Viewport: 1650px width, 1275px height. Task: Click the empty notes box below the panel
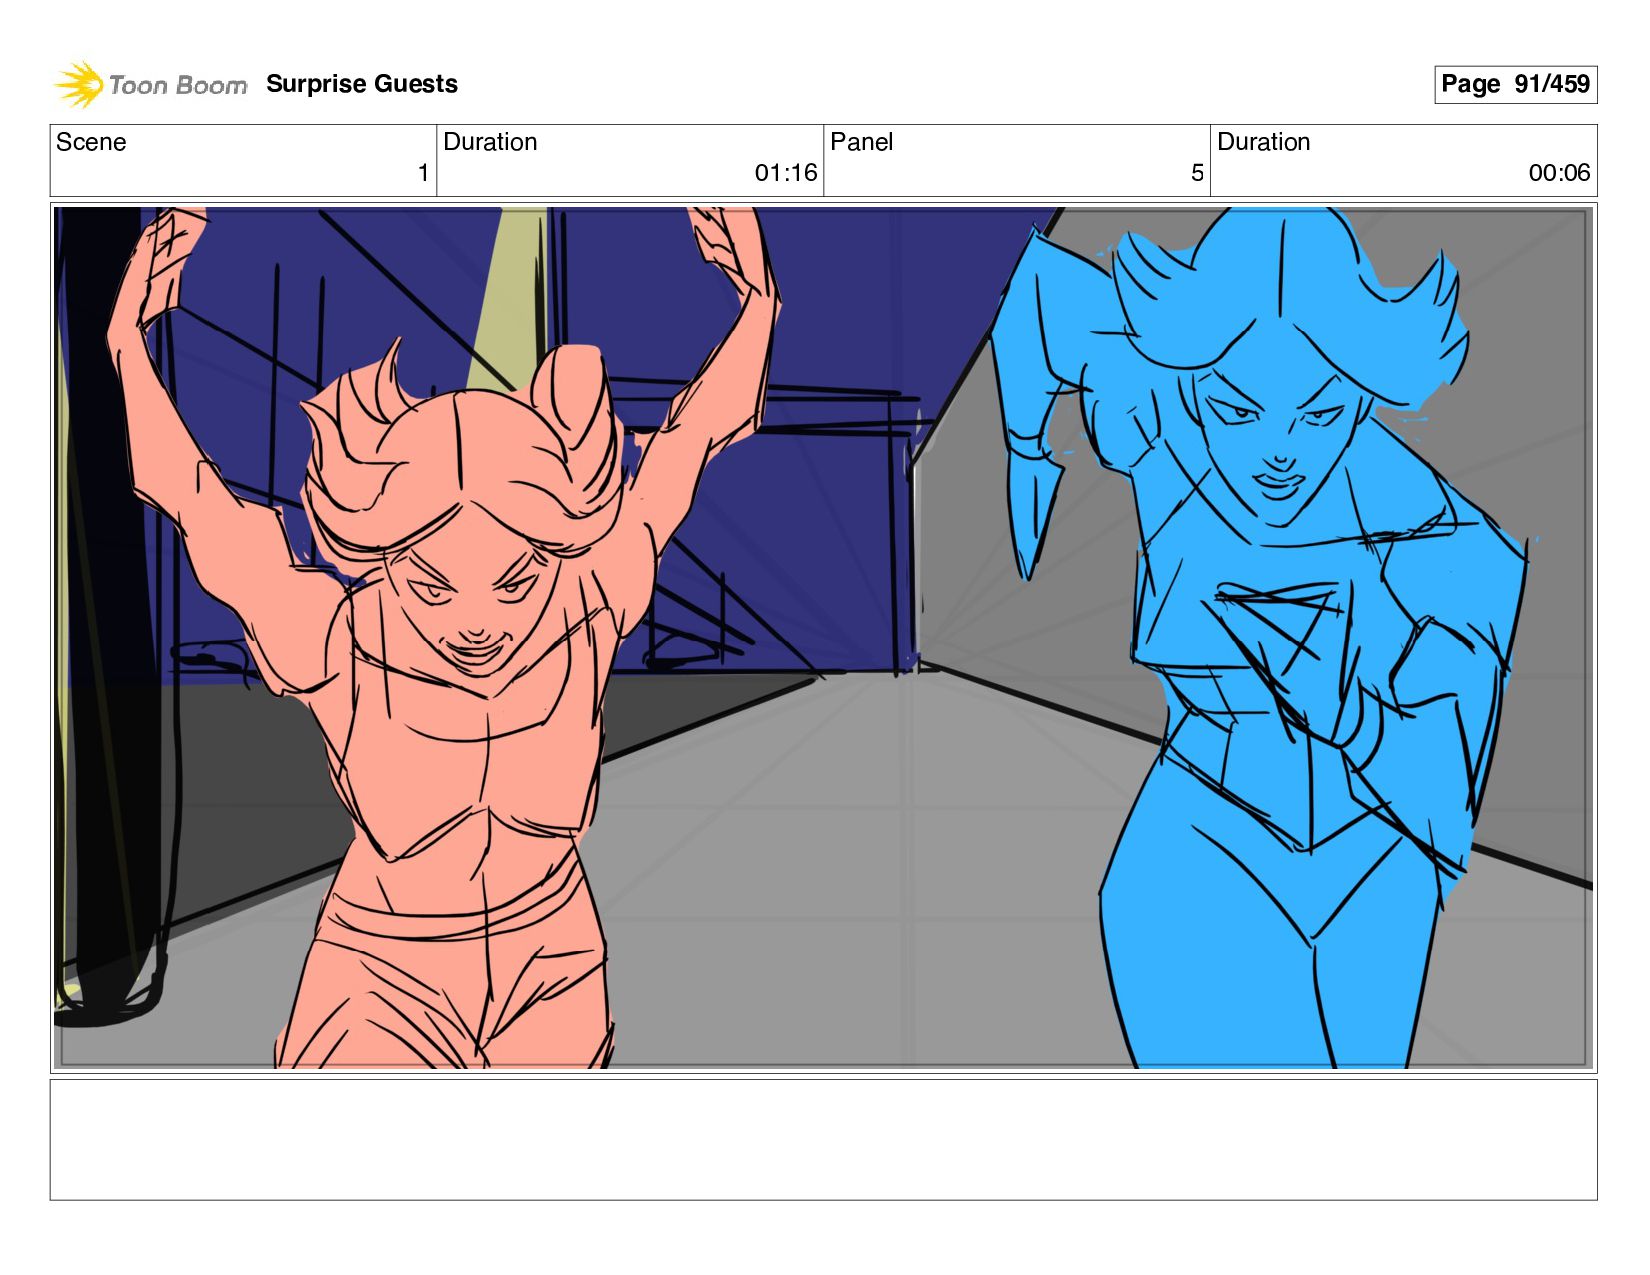pos(823,1139)
